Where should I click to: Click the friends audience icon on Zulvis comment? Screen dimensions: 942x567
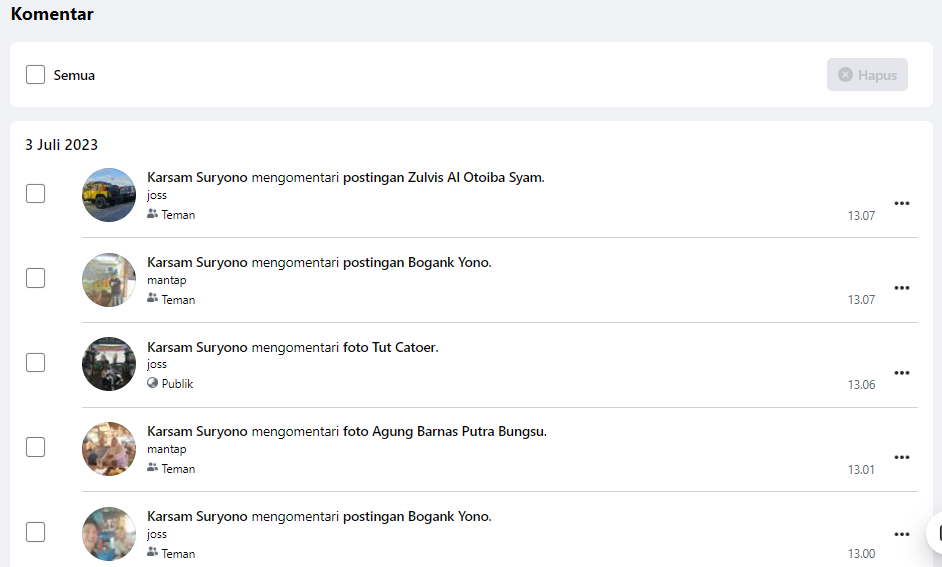pos(153,214)
